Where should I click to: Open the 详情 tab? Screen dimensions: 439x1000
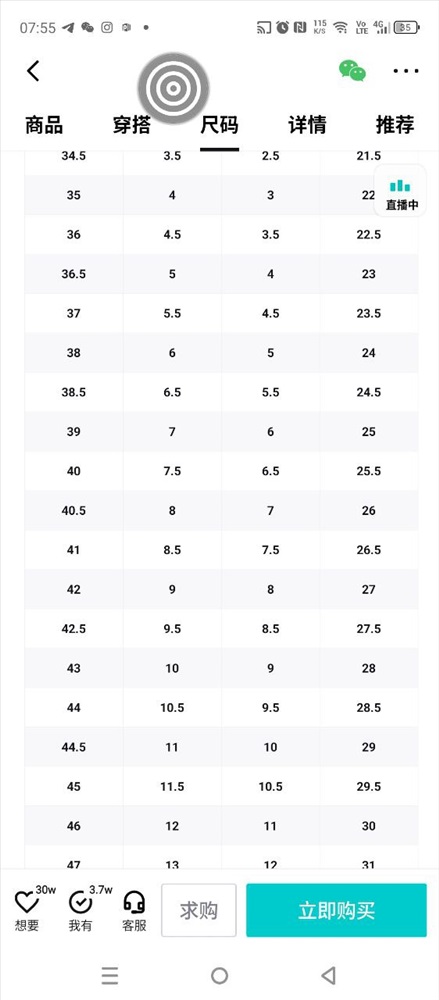[x=307, y=125]
